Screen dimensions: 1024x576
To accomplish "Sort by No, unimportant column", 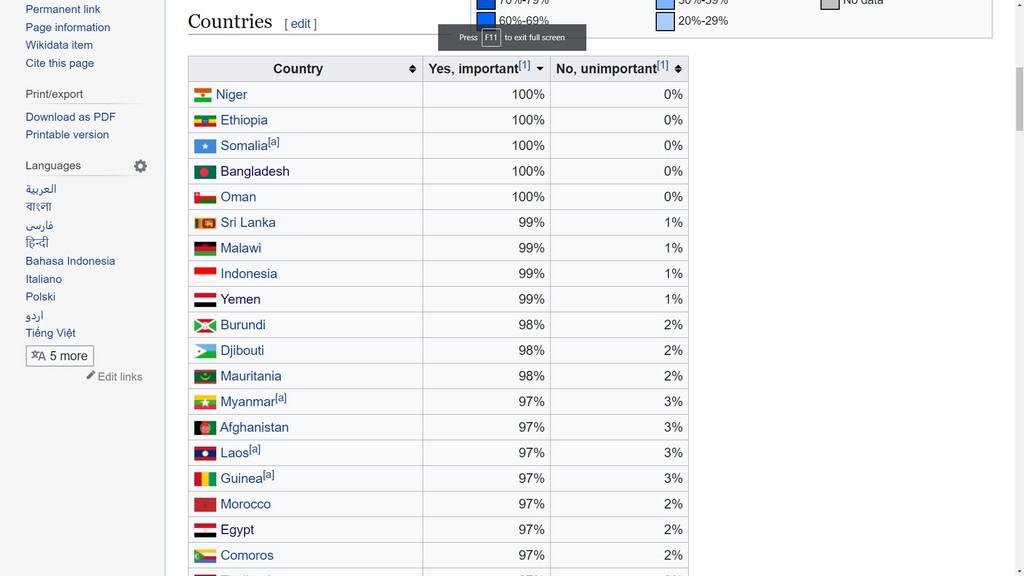I will pos(678,69).
